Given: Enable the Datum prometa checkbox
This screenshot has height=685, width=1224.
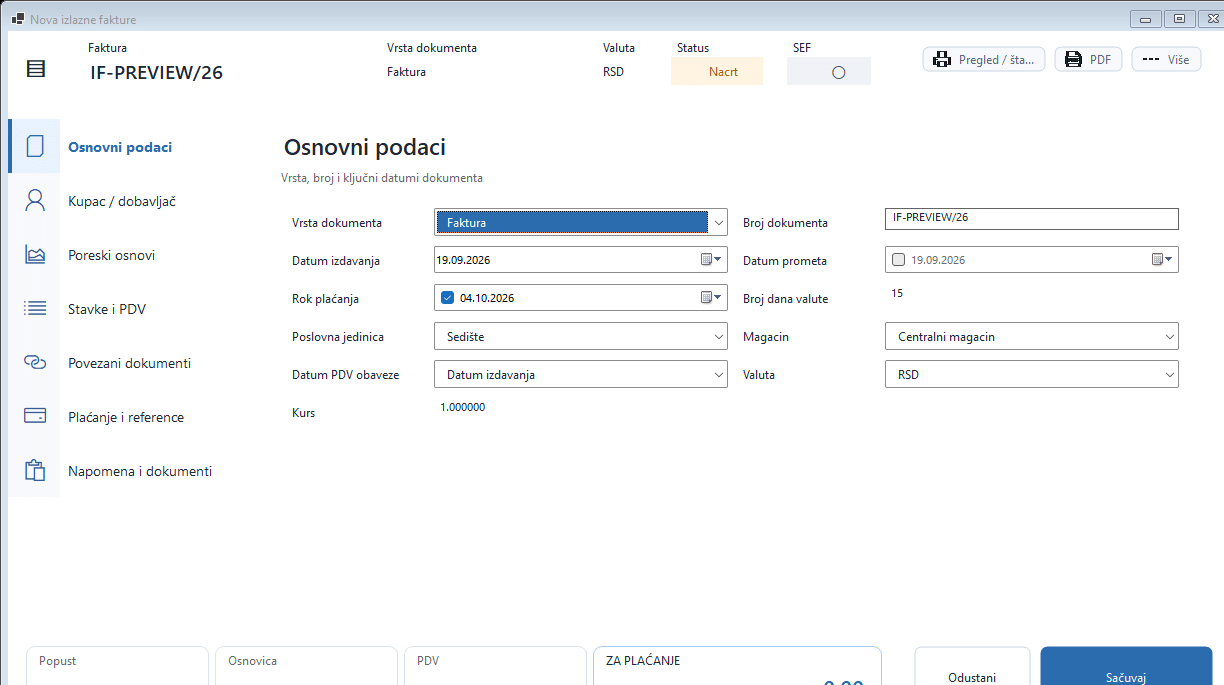Looking at the screenshot, I should click(898, 260).
